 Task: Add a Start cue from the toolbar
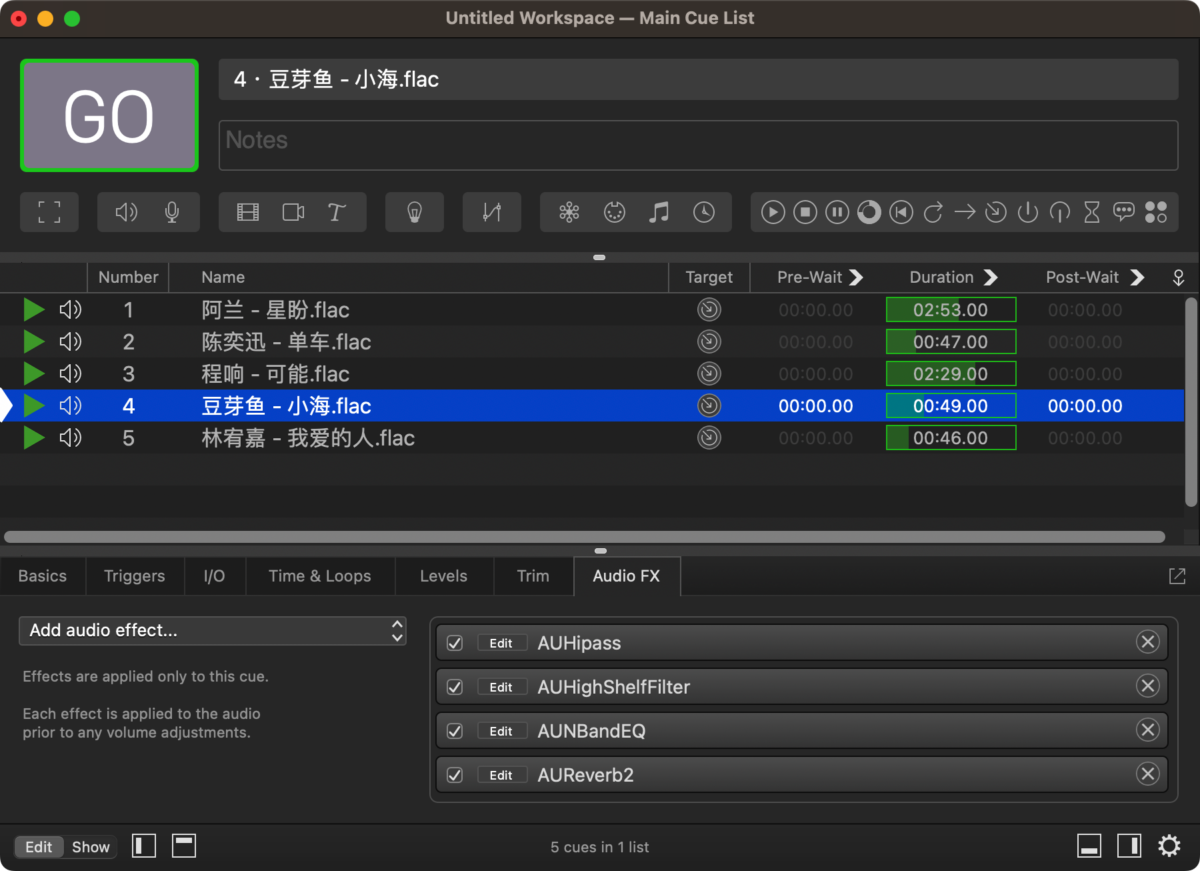coord(773,212)
